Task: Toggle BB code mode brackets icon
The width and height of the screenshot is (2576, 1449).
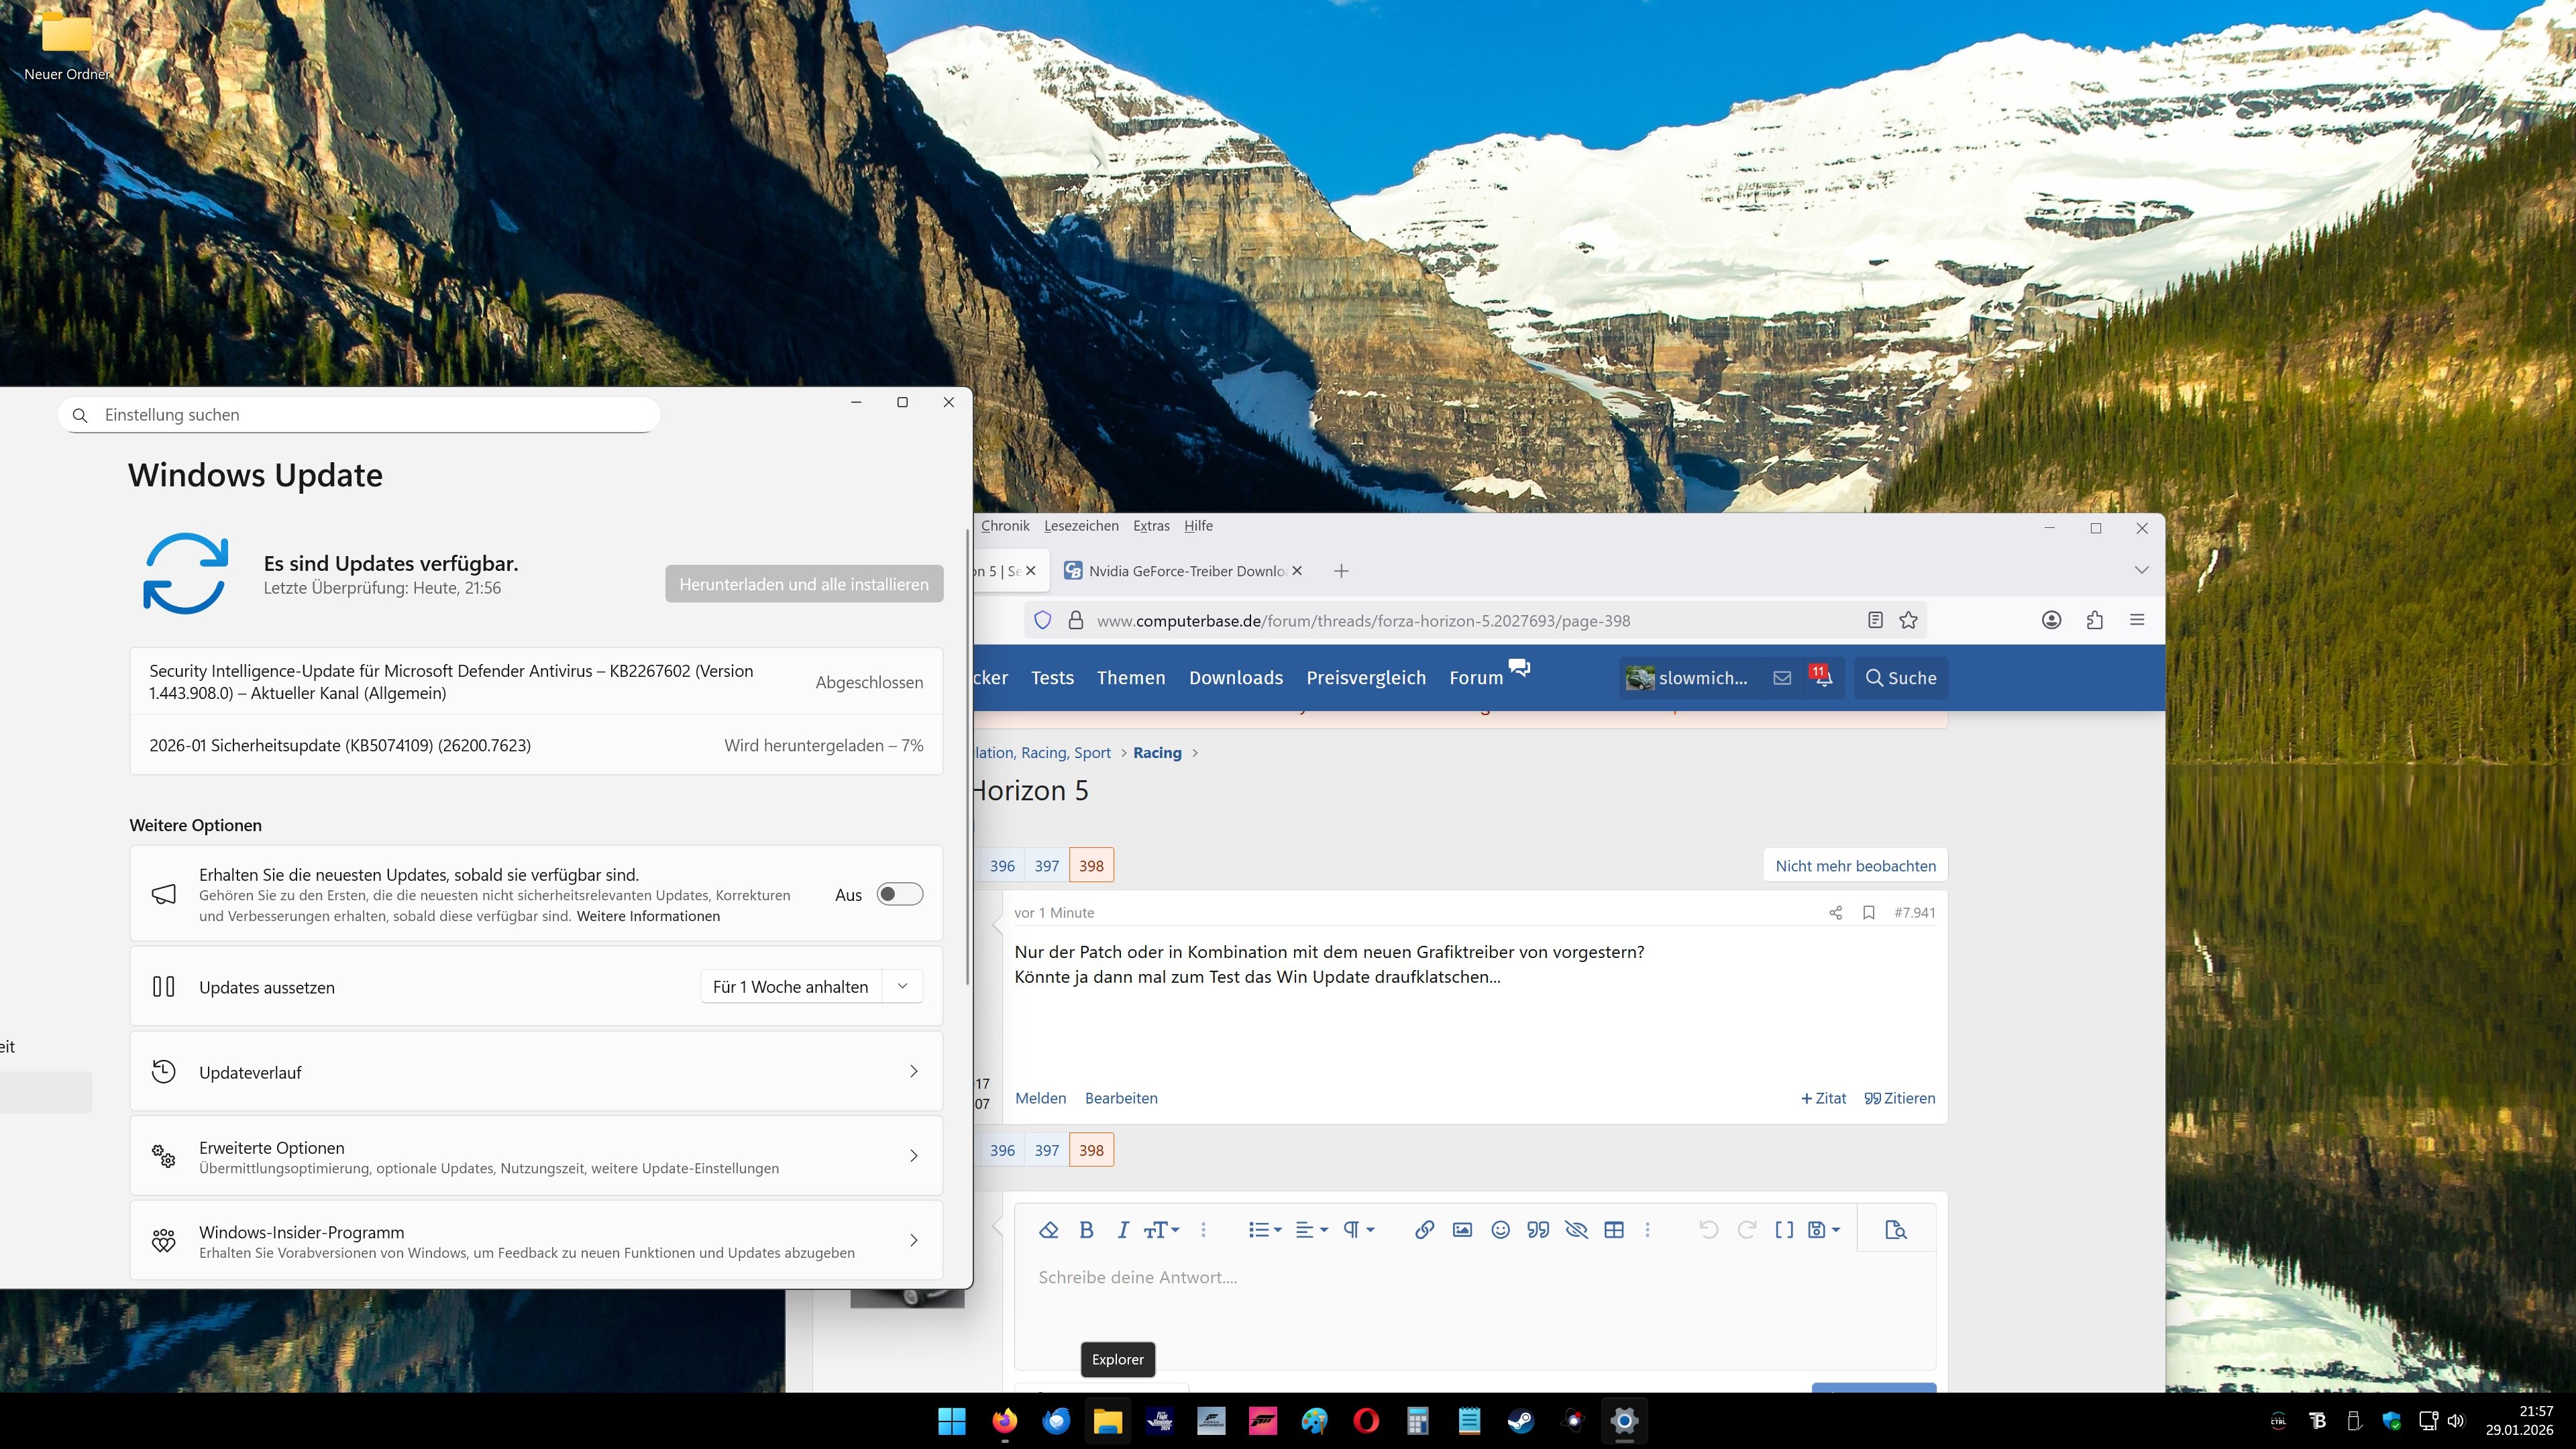Action: pos(1783,1230)
